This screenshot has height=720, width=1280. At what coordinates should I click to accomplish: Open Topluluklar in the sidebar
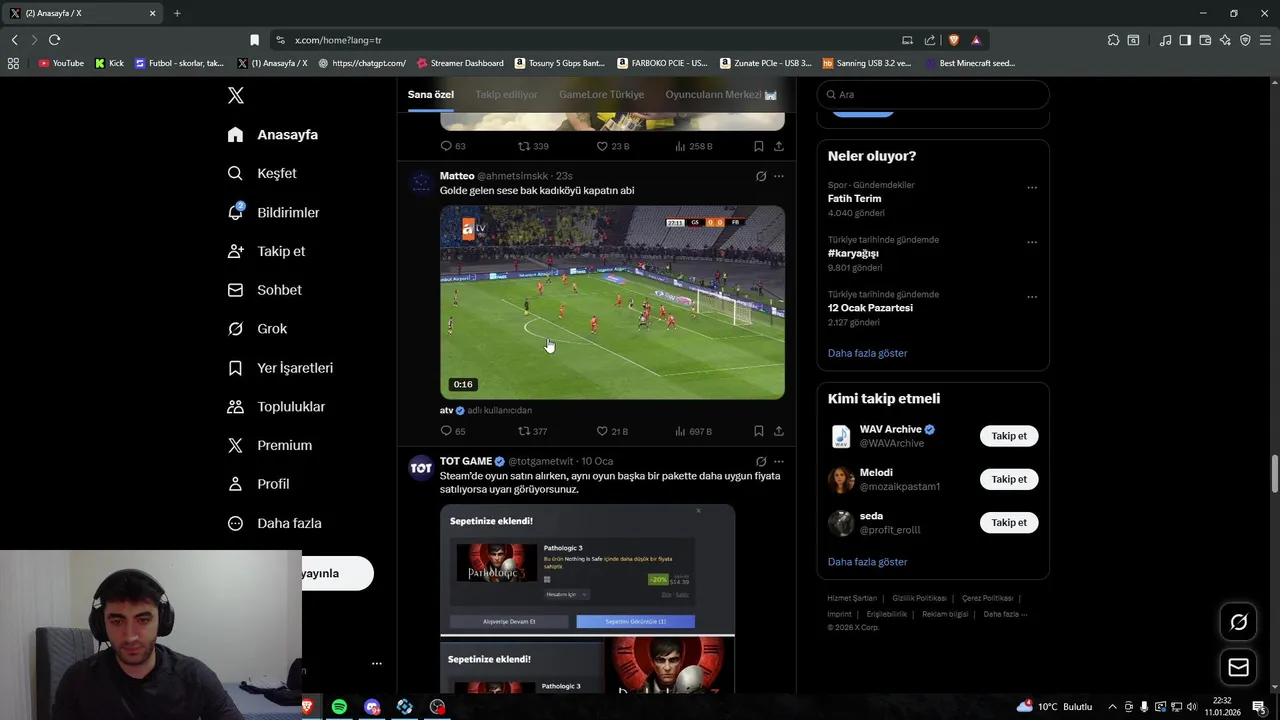coord(276,407)
